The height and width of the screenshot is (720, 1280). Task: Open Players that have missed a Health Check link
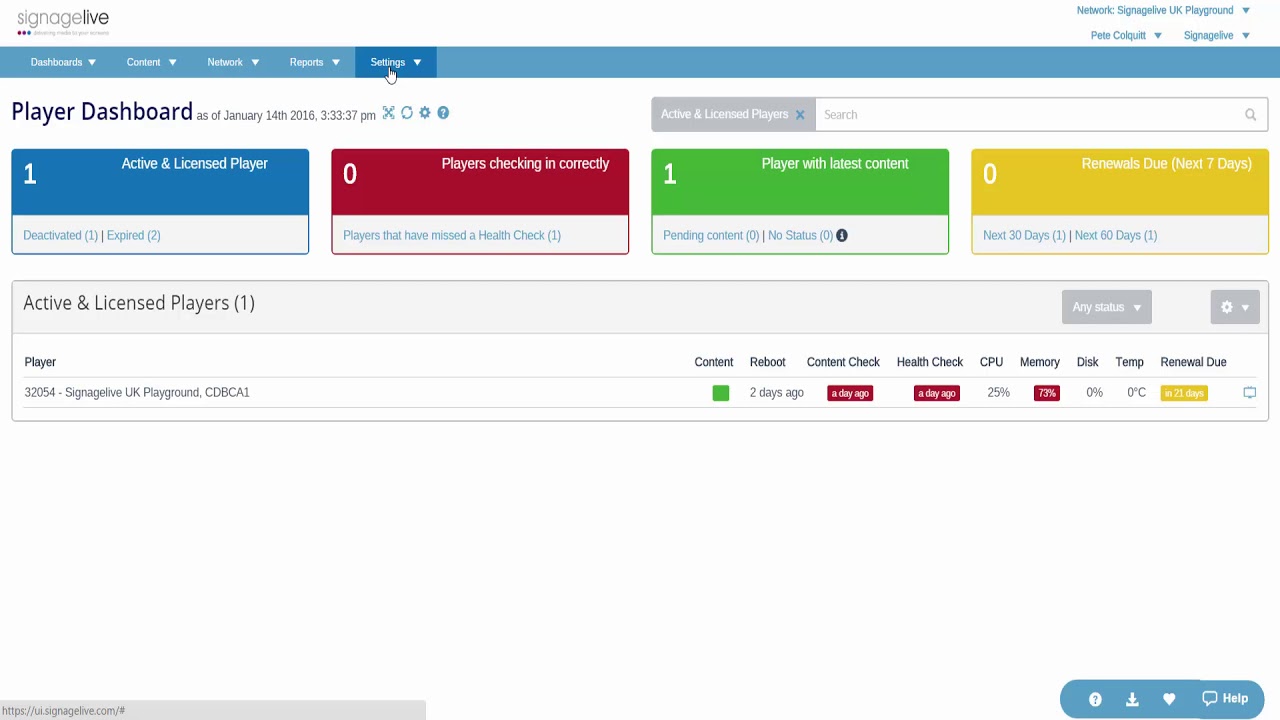coord(452,235)
